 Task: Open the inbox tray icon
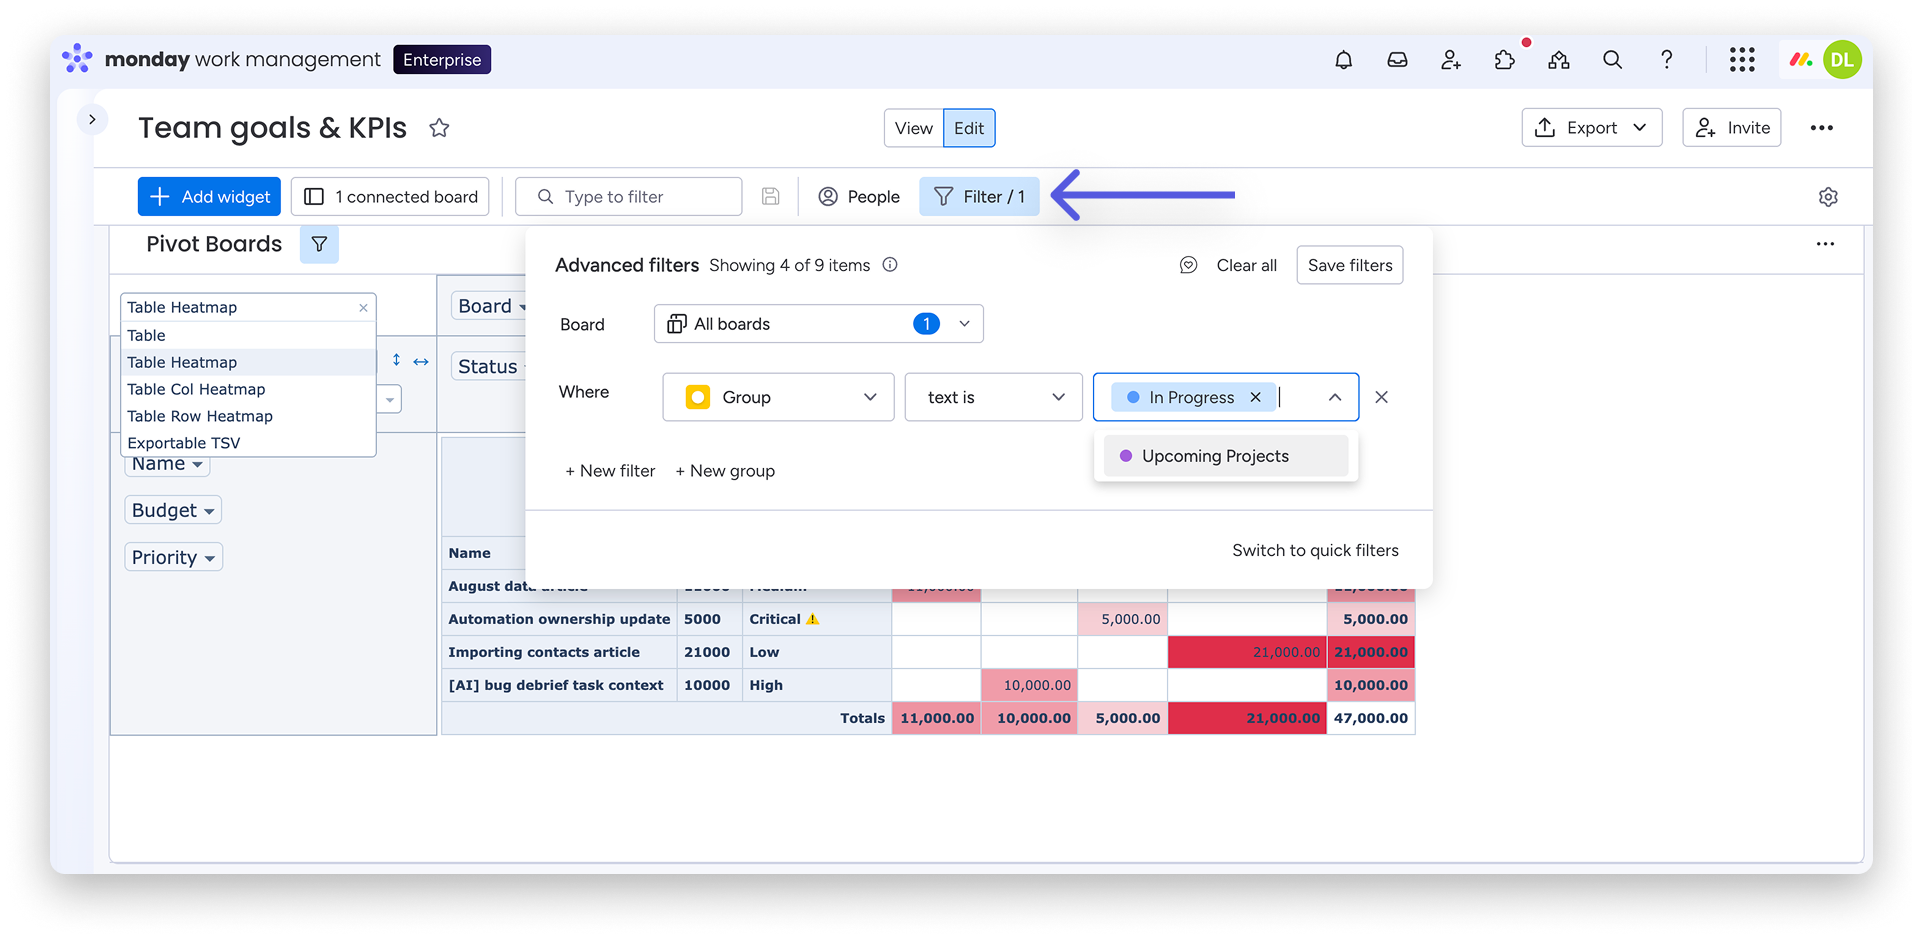coord(1397,60)
